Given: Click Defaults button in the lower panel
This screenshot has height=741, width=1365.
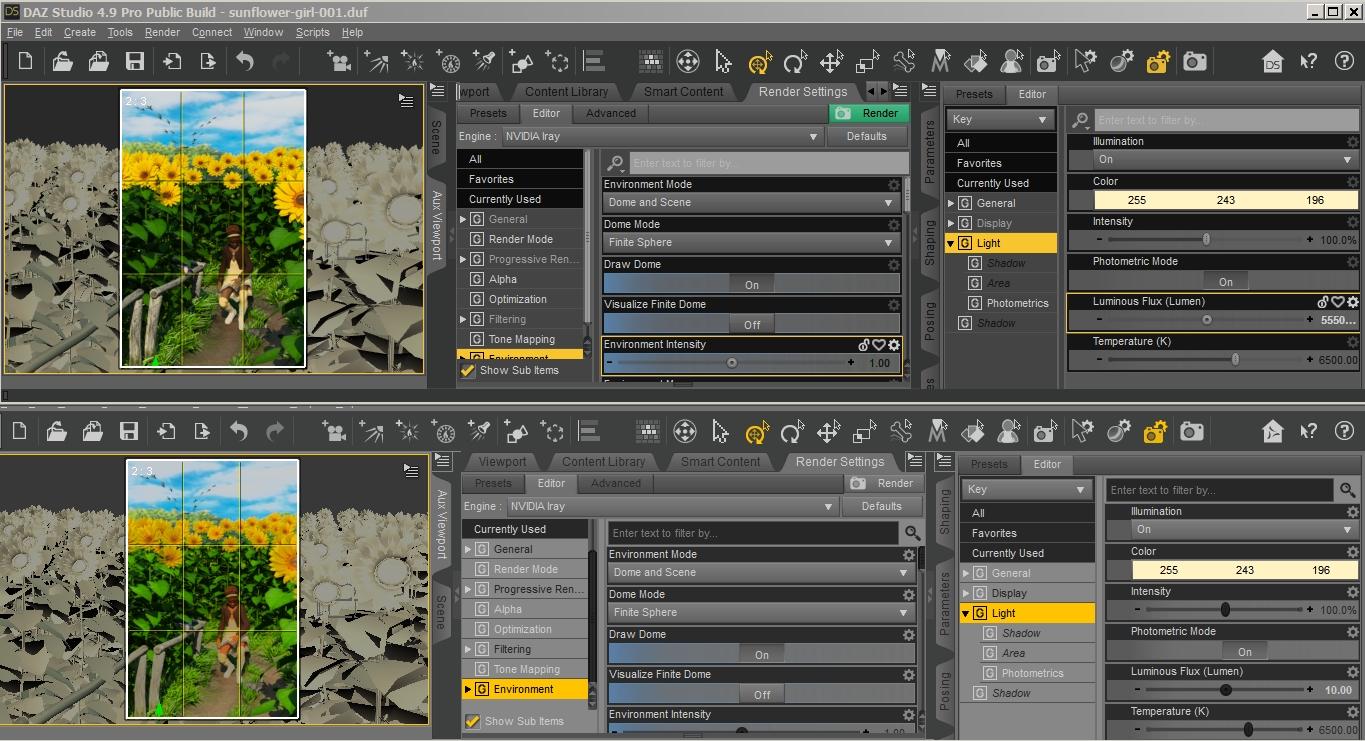Looking at the screenshot, I should point(881,506).
